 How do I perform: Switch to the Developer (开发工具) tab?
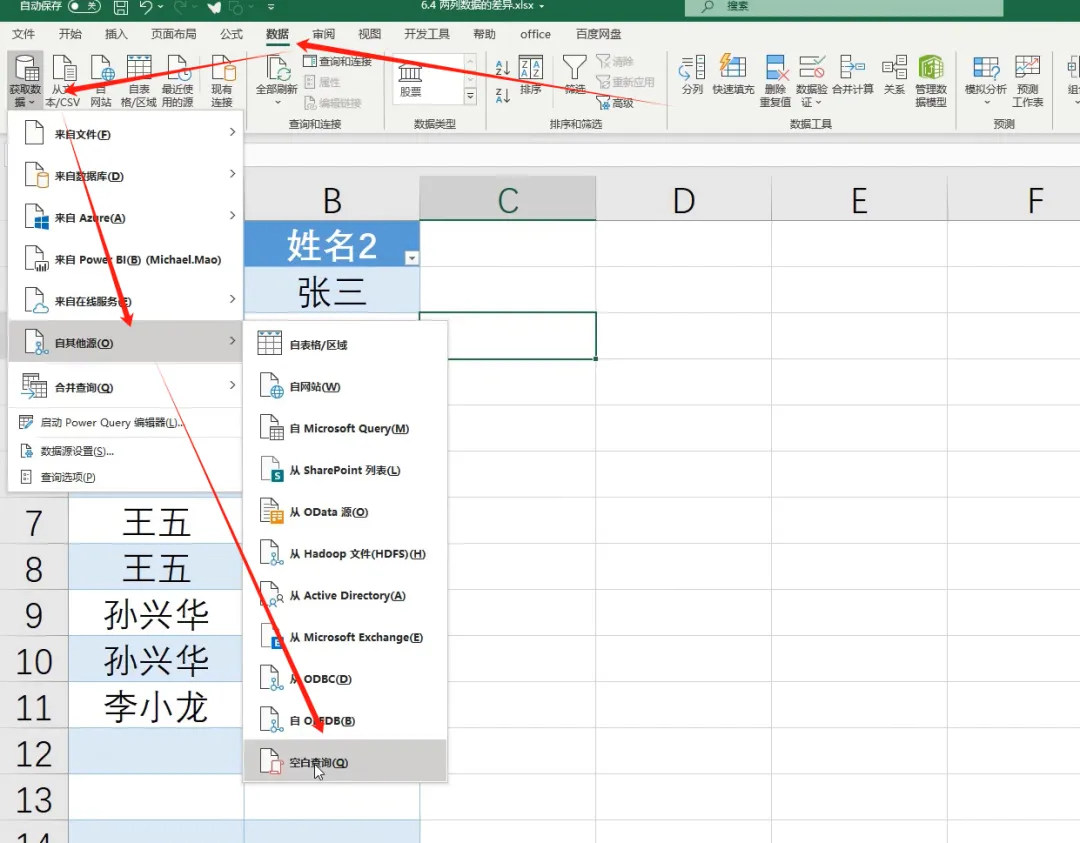[427, 34]
